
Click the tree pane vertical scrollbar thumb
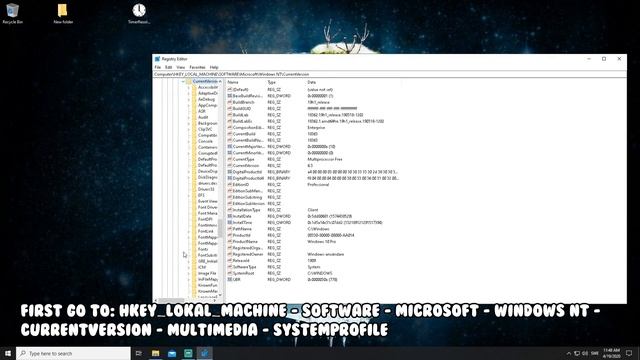(x=220, y=228)
